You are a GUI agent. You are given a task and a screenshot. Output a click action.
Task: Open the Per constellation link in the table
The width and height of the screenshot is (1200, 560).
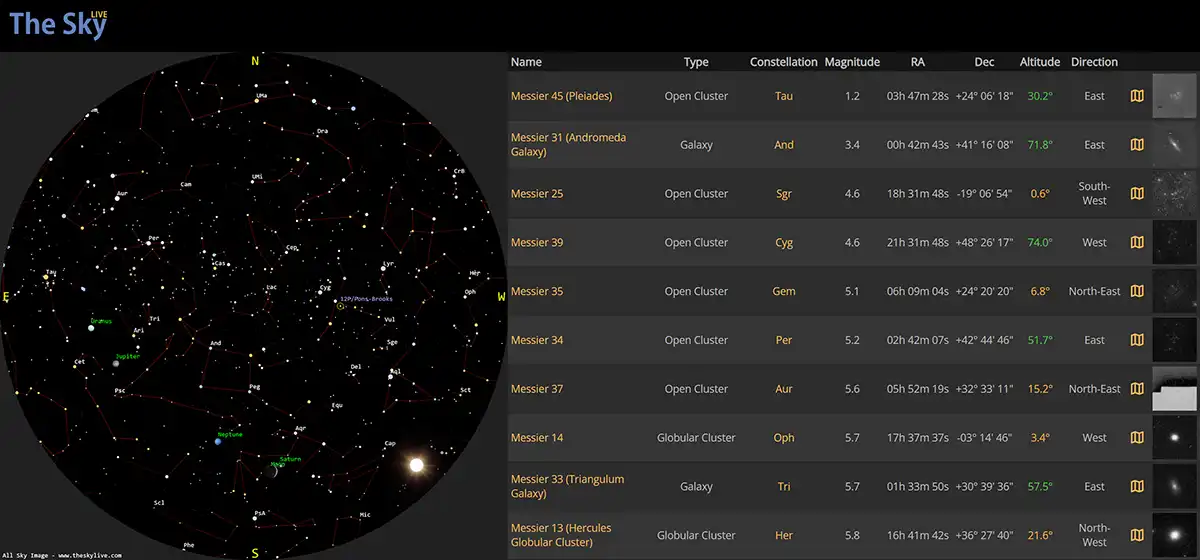784,340
